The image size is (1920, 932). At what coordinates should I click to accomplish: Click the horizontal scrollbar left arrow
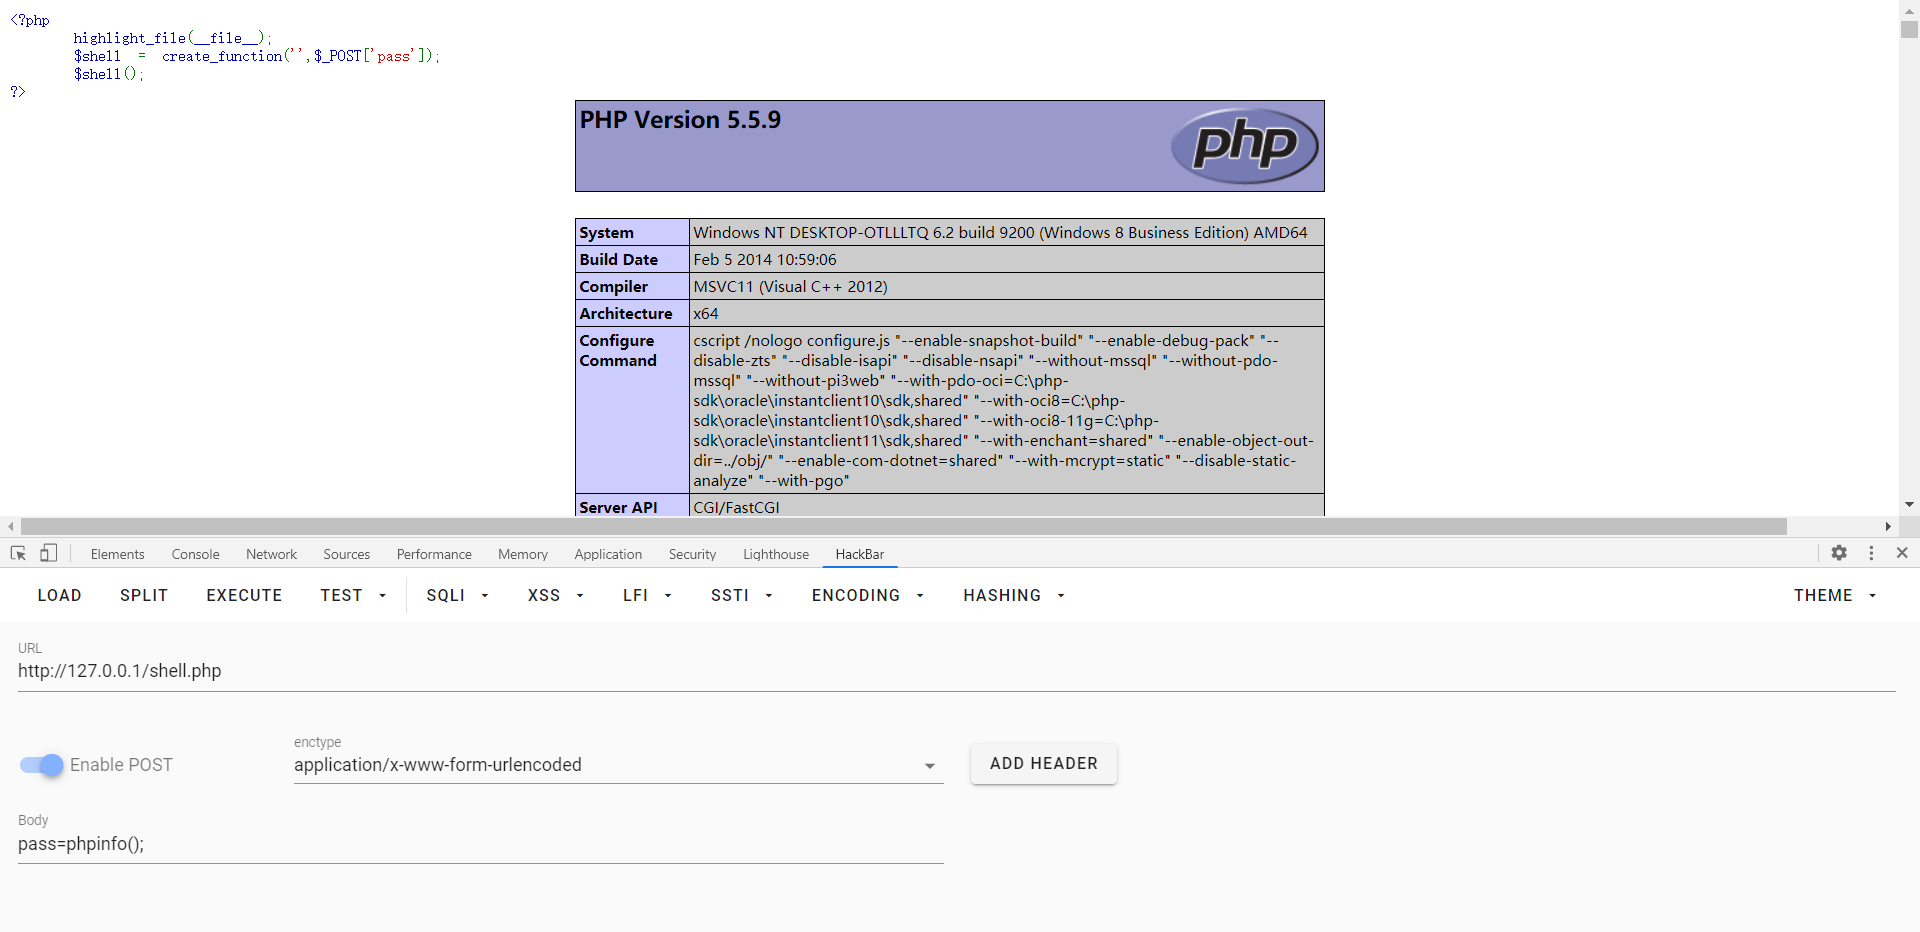(10, 526)
